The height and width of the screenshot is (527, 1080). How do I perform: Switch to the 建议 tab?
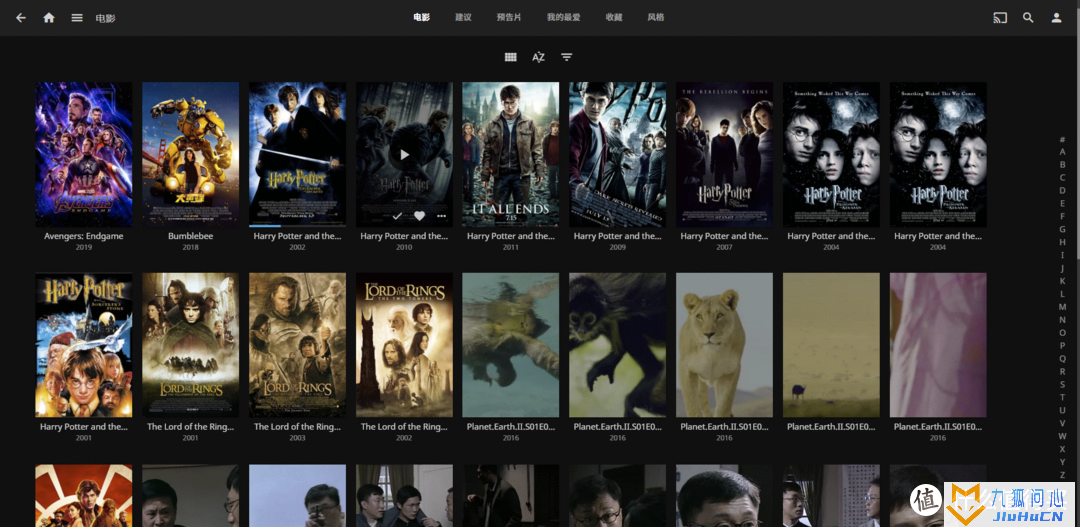click(x=464, y=18)
